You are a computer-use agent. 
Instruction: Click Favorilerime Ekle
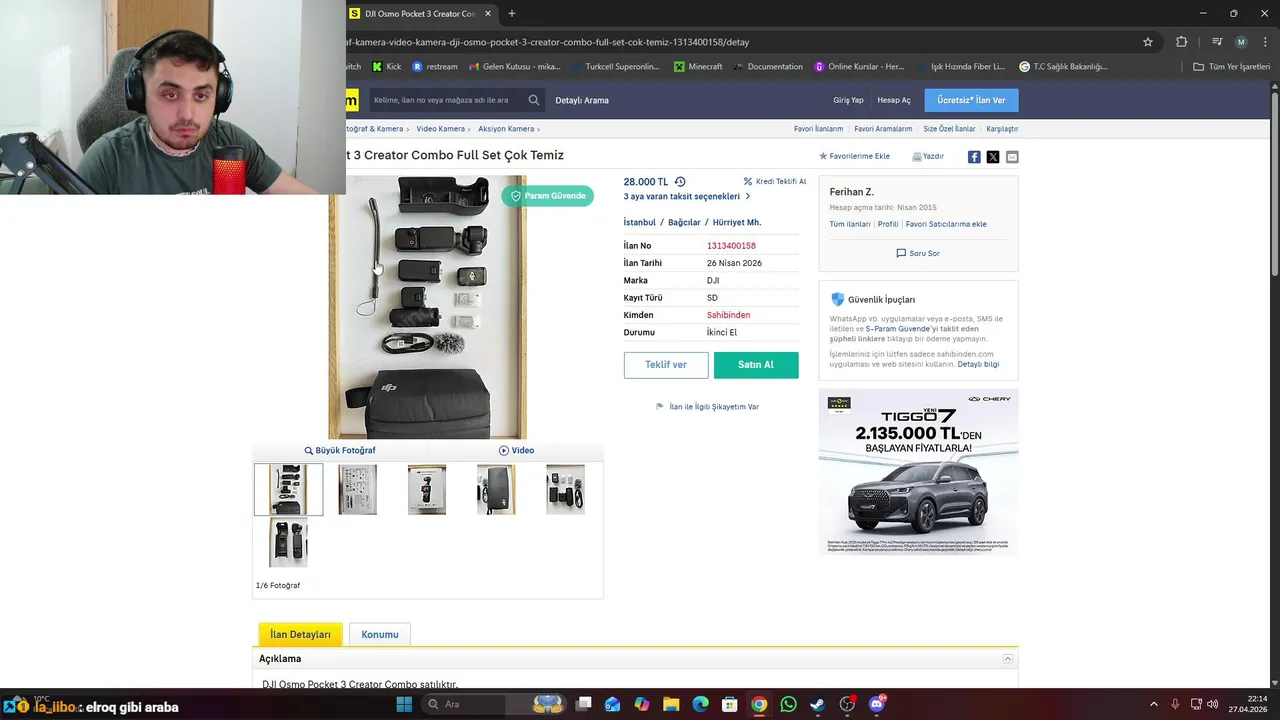click(x=854, y=157)
